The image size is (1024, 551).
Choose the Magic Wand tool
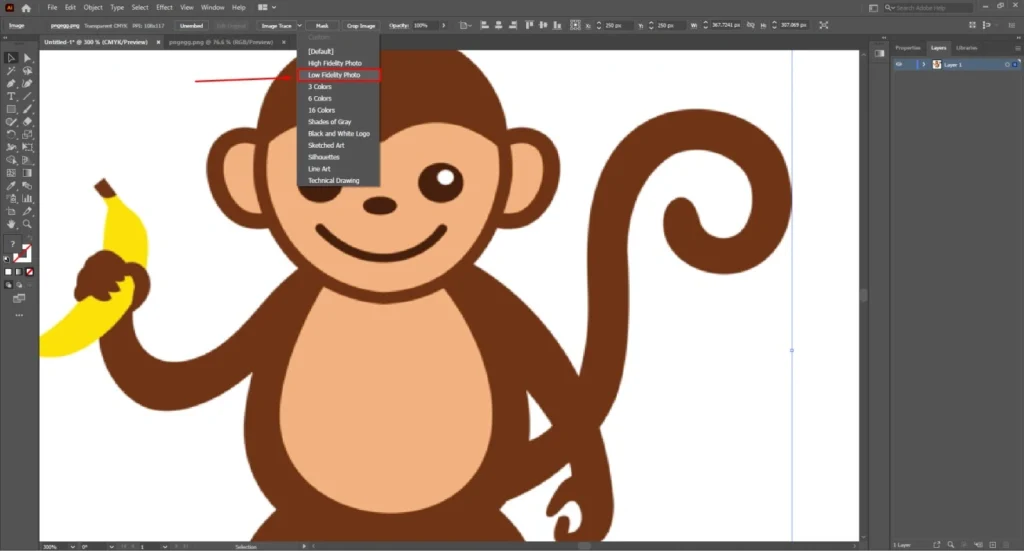coord(11,71)
